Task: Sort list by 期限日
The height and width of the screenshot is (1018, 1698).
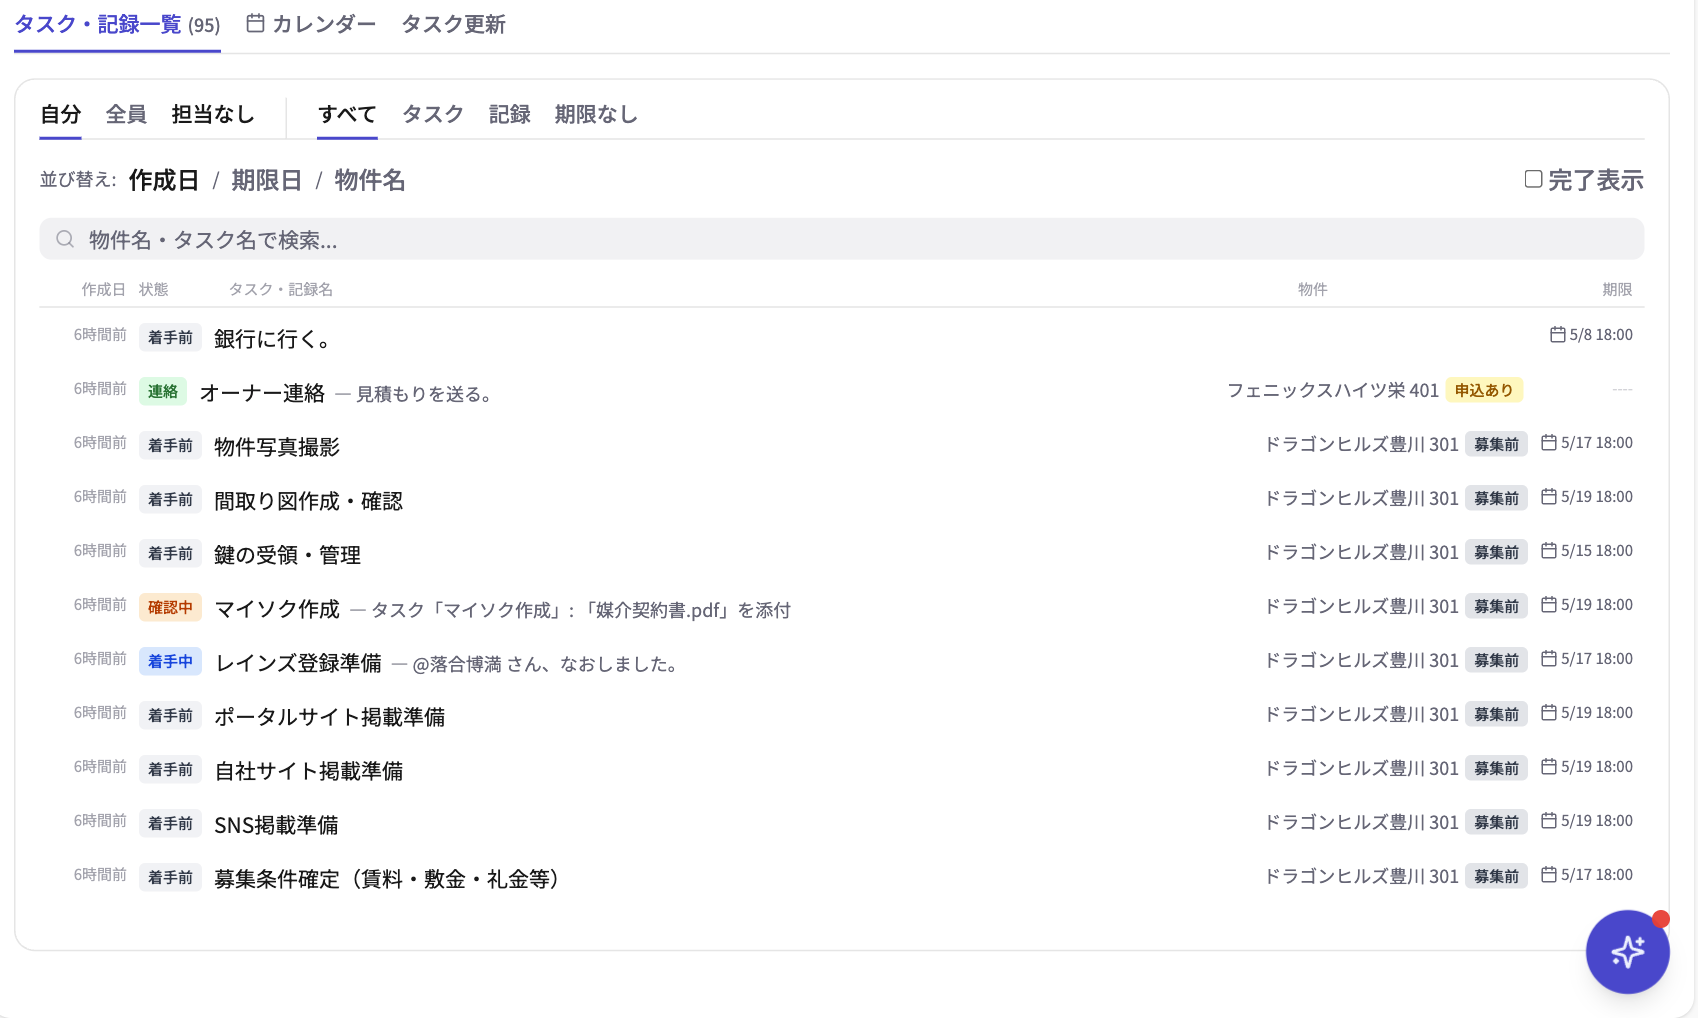Action: click(267, 180)
